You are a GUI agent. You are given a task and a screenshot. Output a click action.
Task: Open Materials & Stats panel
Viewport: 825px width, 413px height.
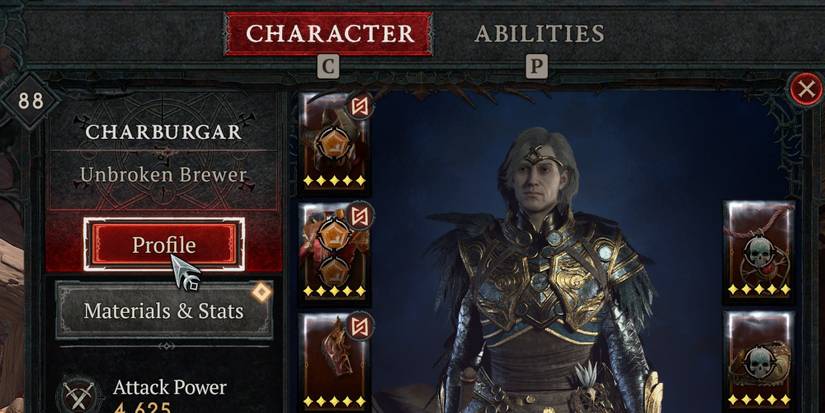click(164, 310)
